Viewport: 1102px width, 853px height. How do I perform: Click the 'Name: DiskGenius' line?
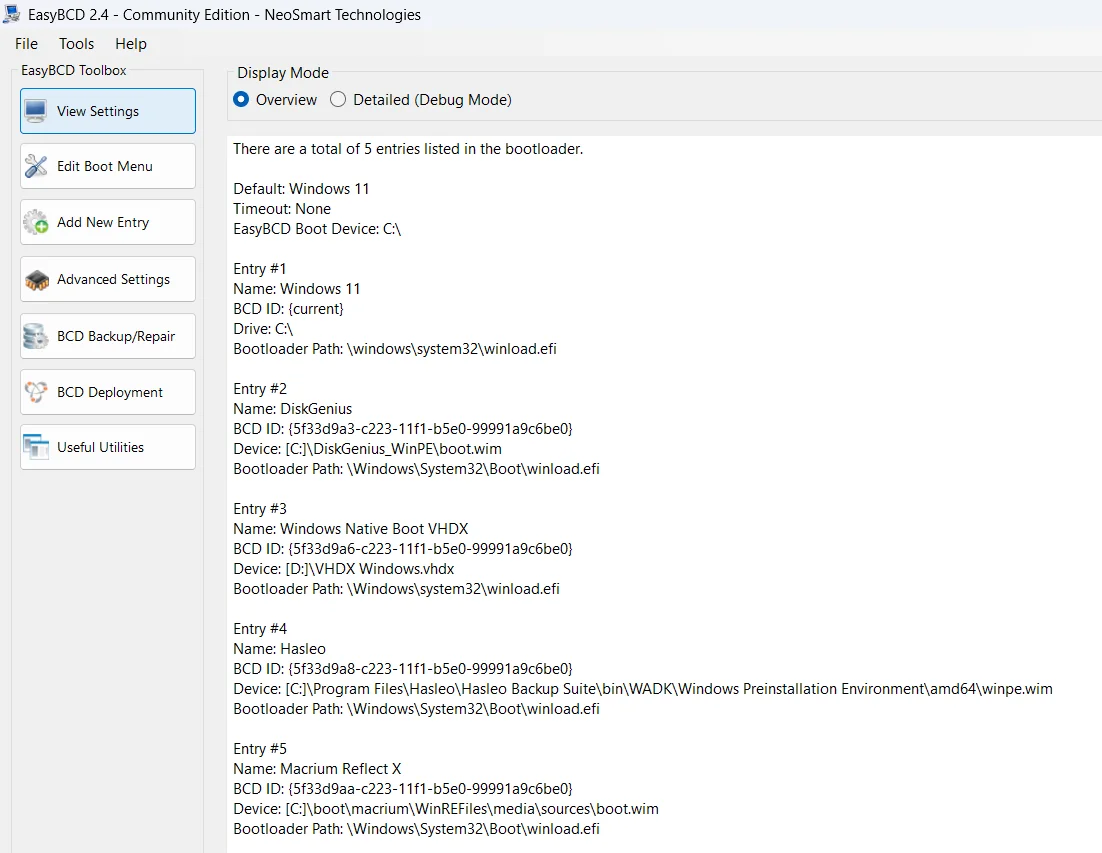292,409
